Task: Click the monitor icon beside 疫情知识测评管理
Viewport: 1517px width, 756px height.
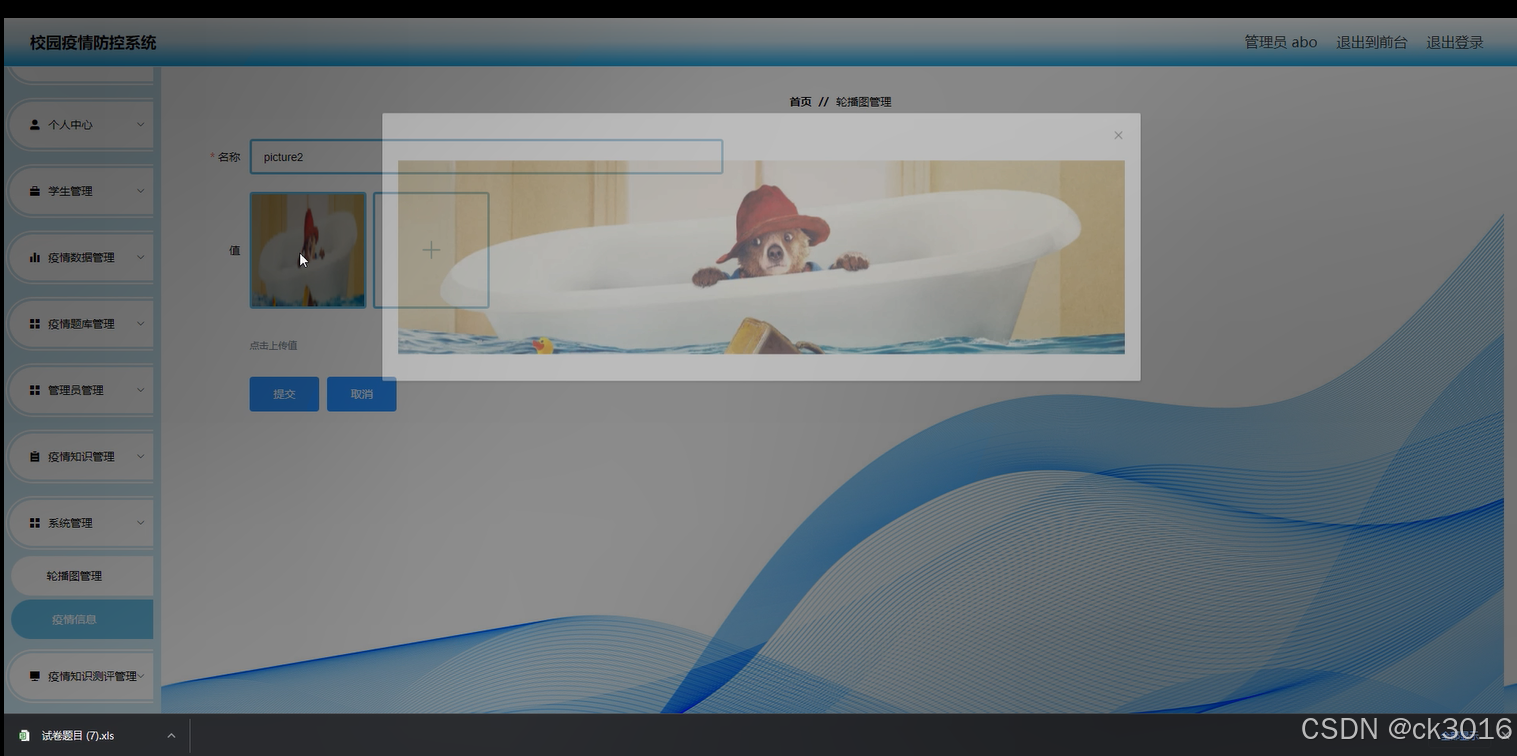Action: (35, 677)
